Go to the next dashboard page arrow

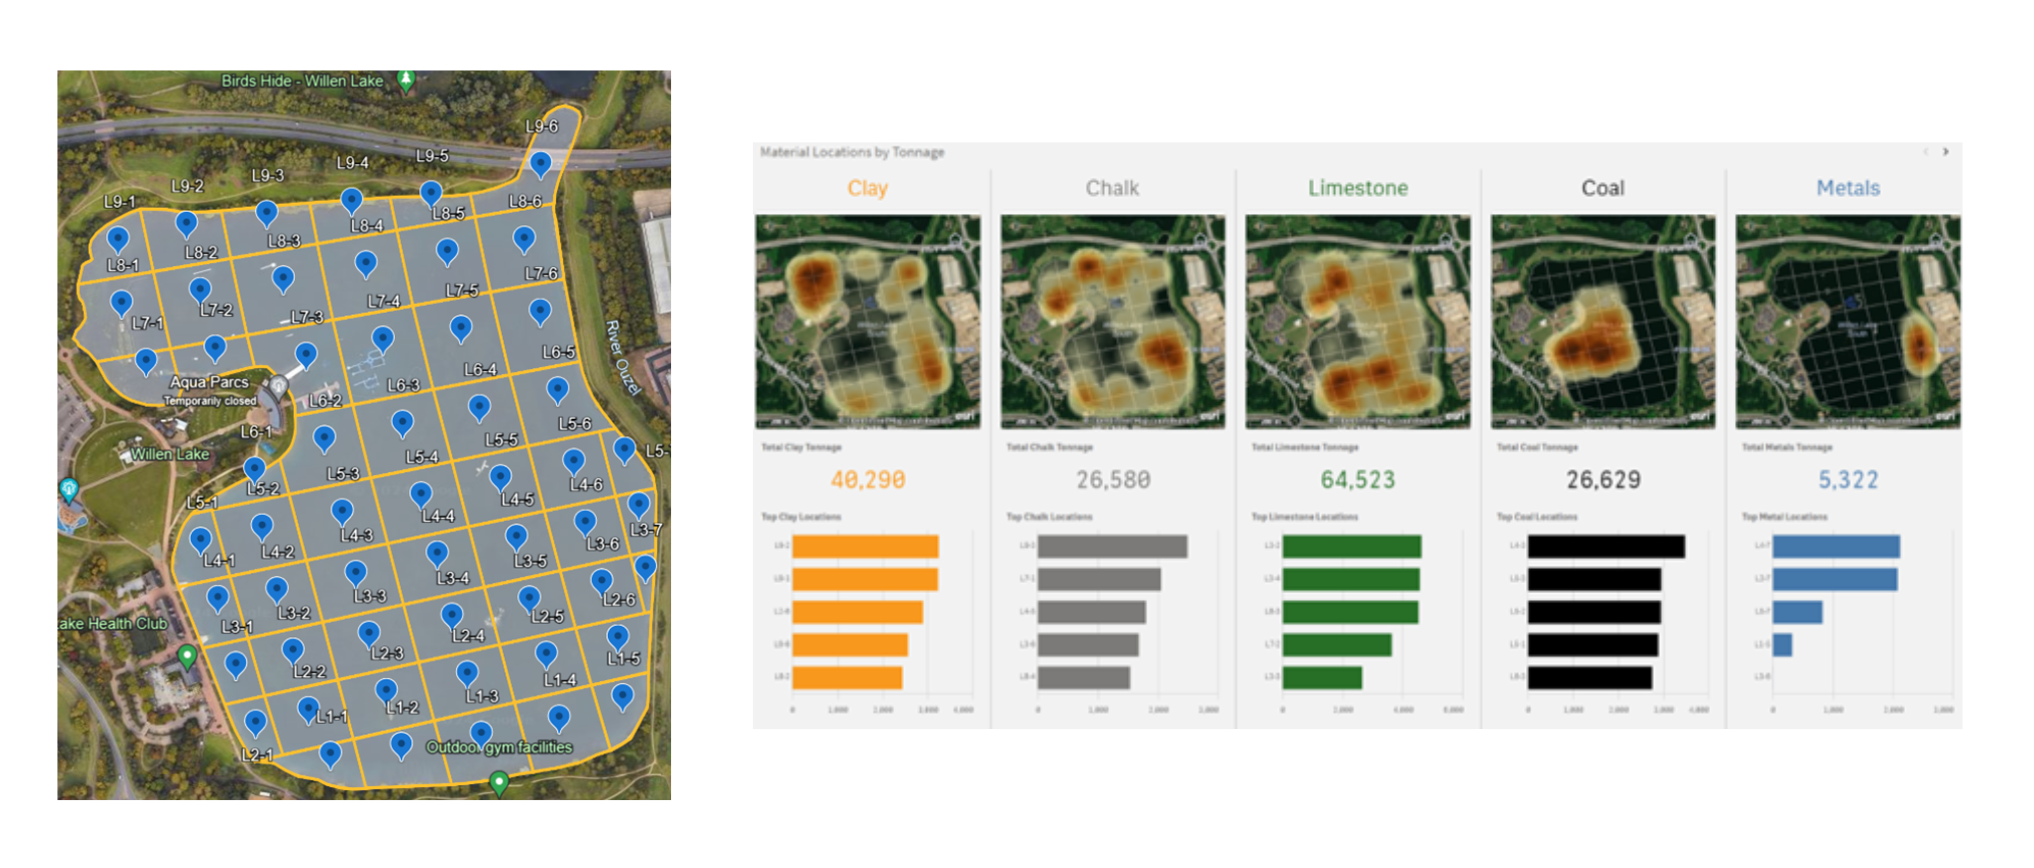coord(1945,152)
